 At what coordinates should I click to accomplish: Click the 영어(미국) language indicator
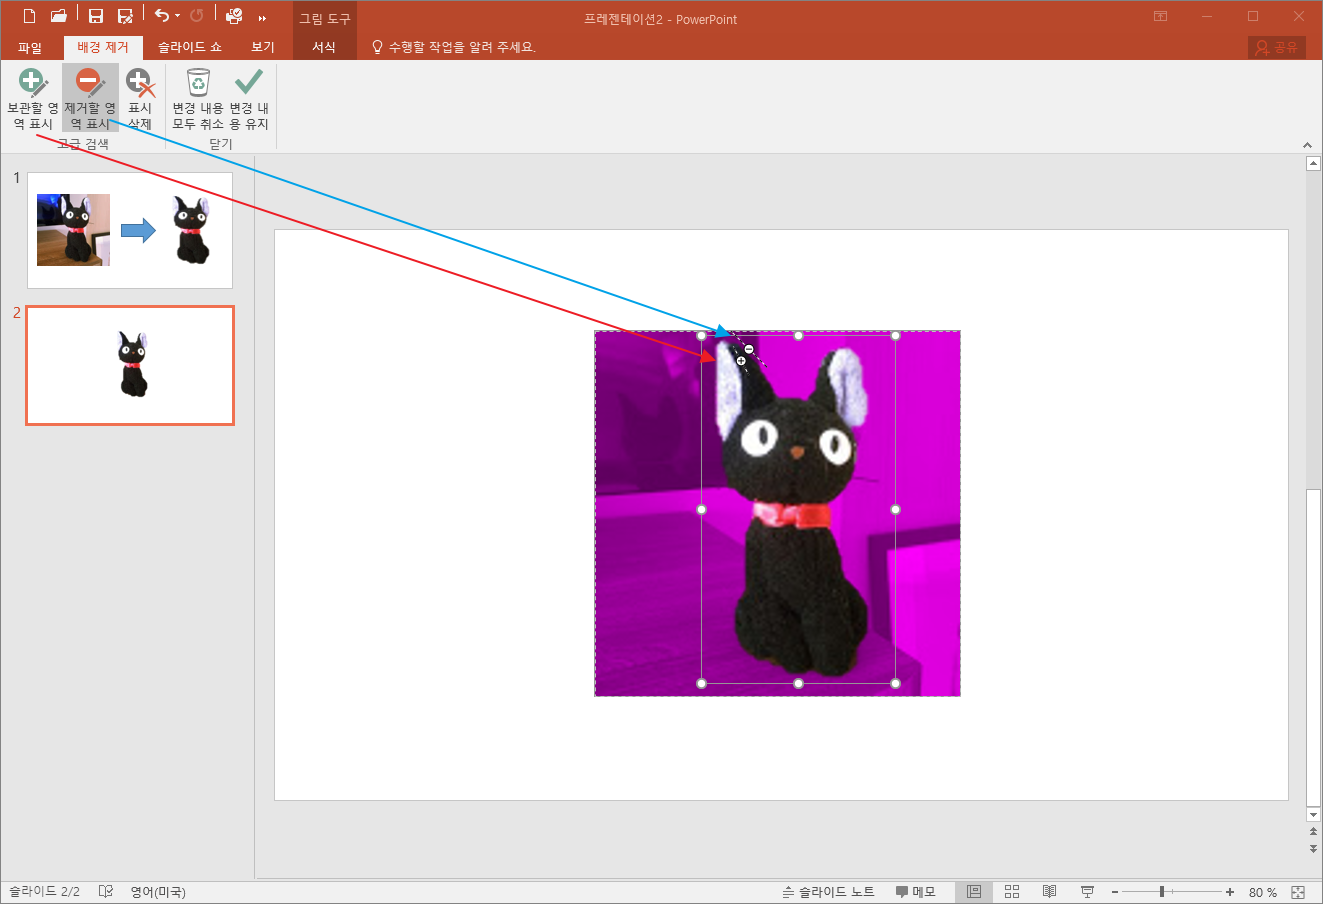pos(158,892)
